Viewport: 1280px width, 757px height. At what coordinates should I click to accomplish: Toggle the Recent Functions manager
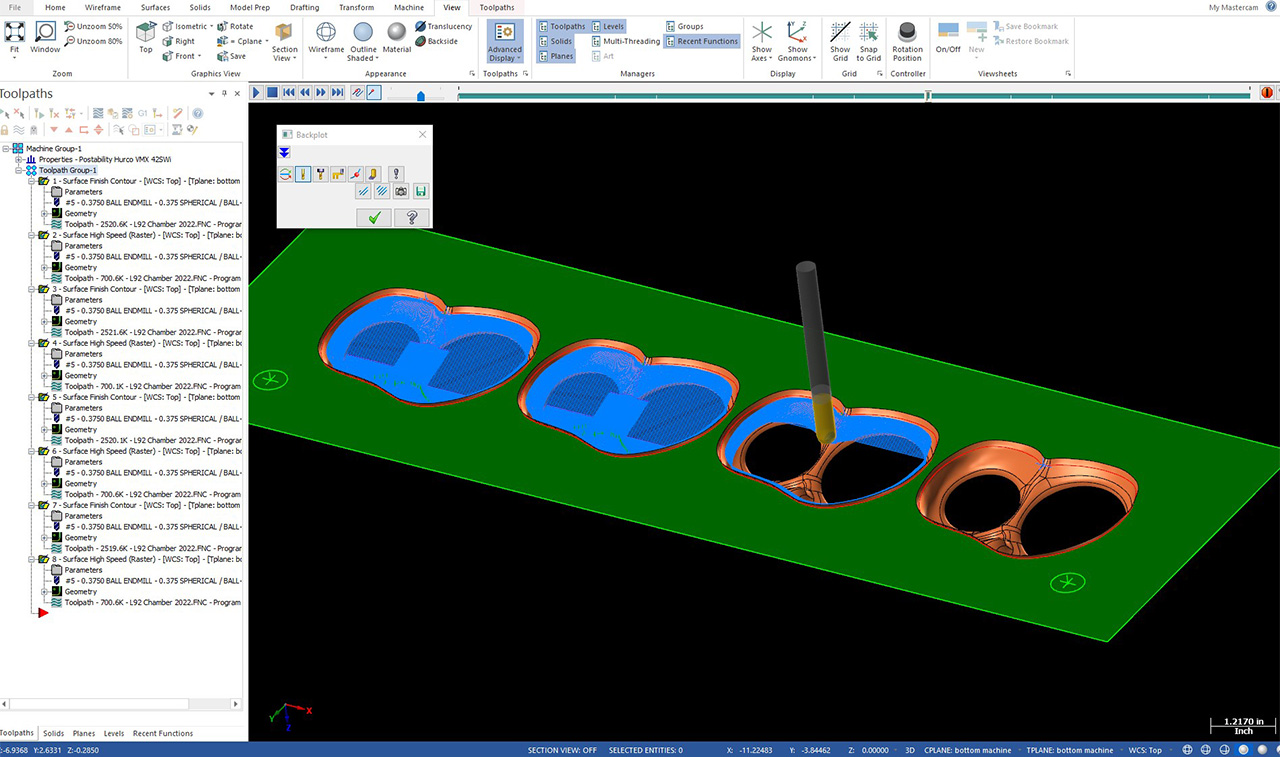point(702,41)
